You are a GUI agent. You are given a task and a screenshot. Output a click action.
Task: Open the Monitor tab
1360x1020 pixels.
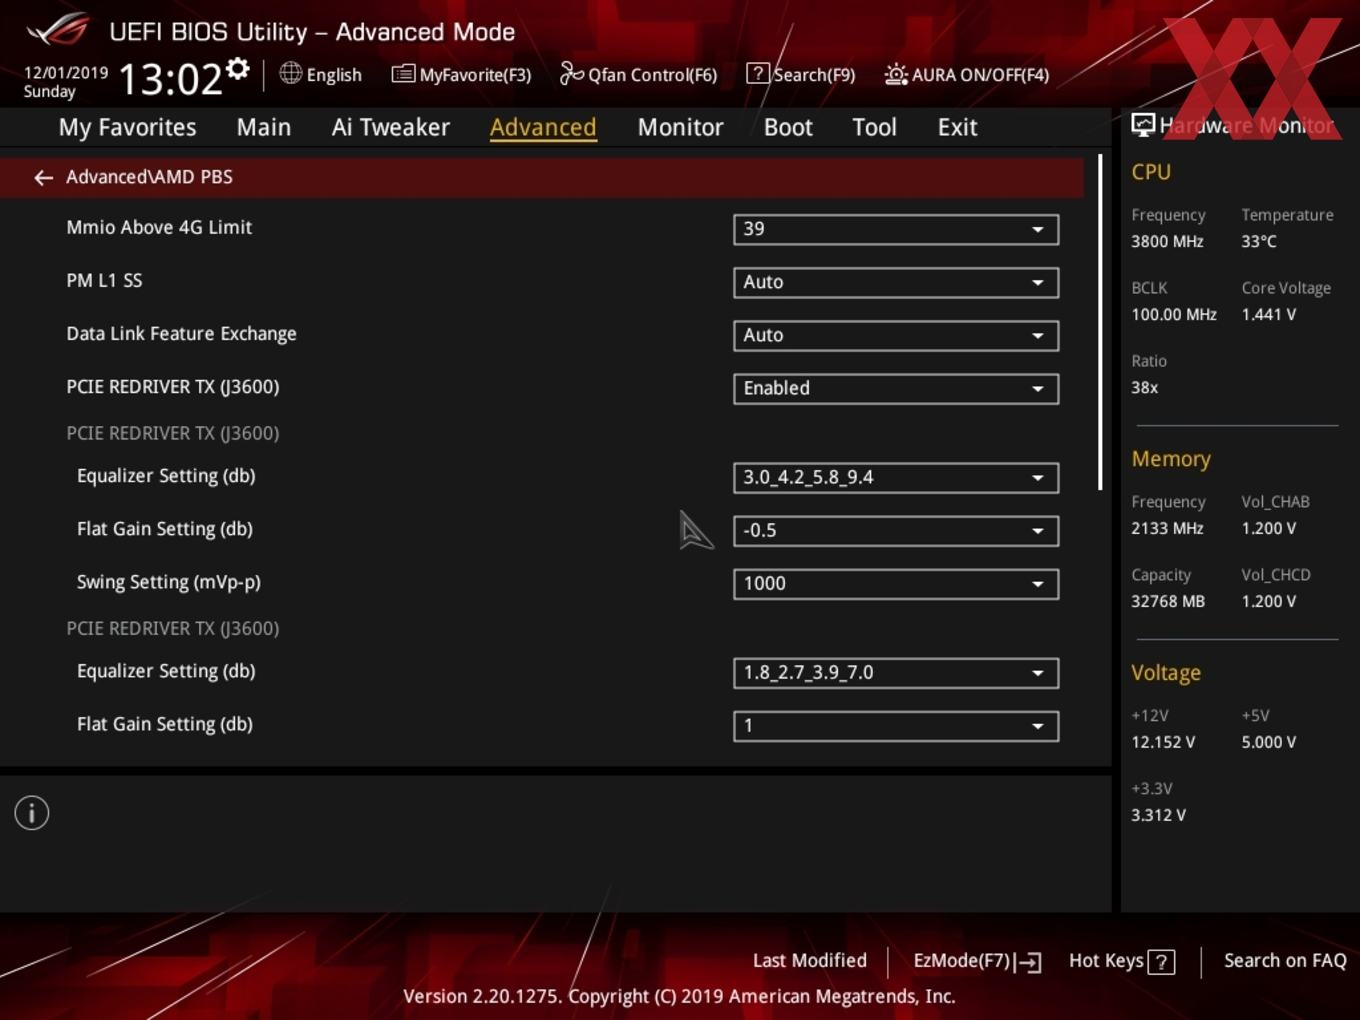coord(680,127)
